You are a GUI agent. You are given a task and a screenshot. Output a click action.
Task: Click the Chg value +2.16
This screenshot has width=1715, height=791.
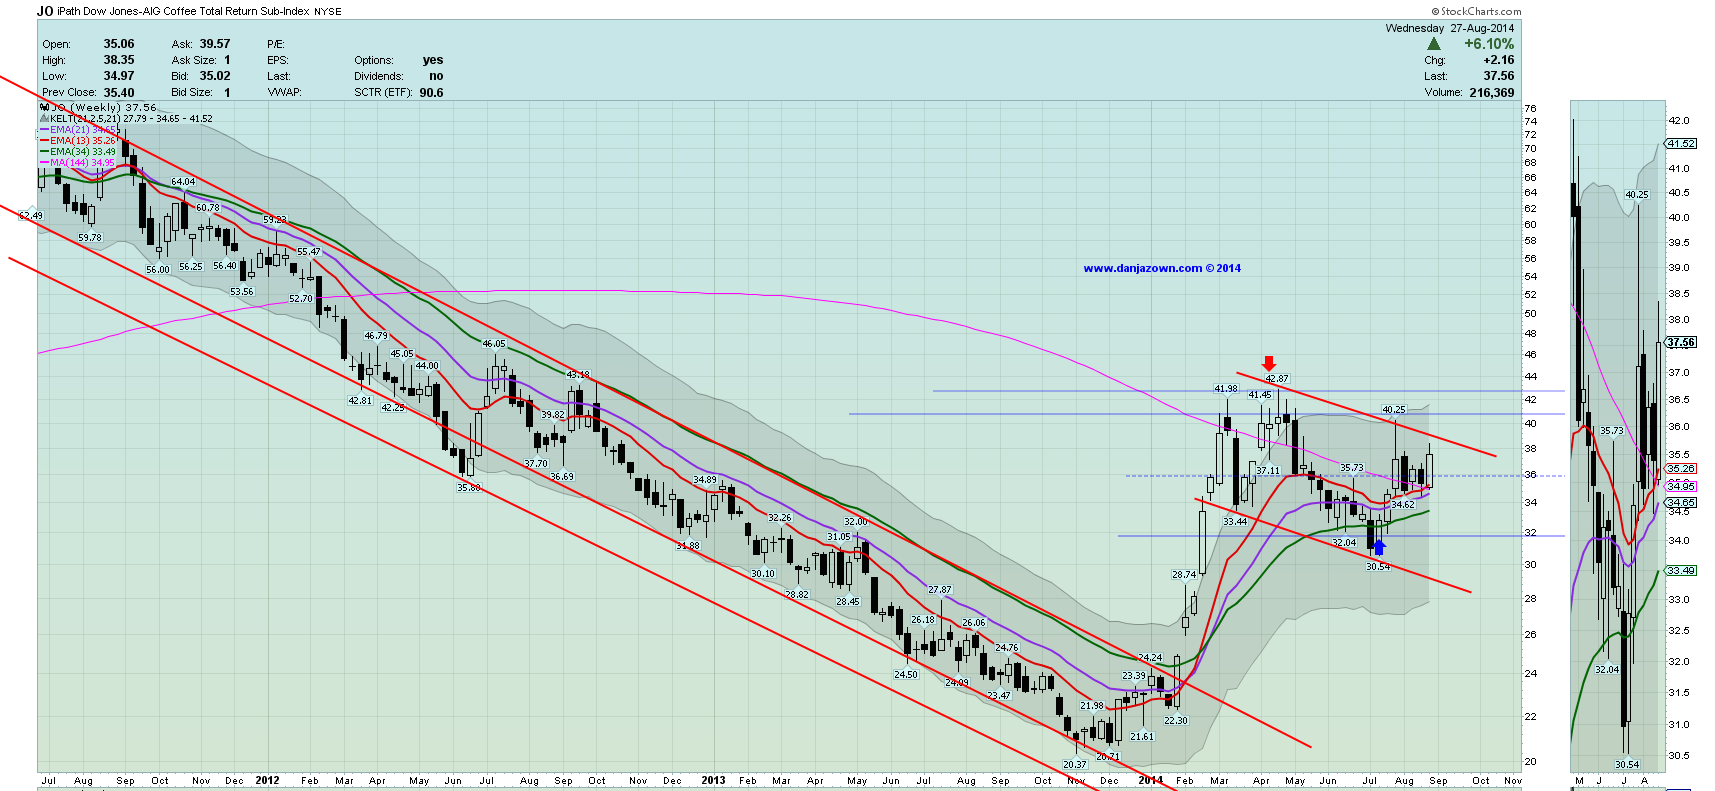click(1499, 60)
